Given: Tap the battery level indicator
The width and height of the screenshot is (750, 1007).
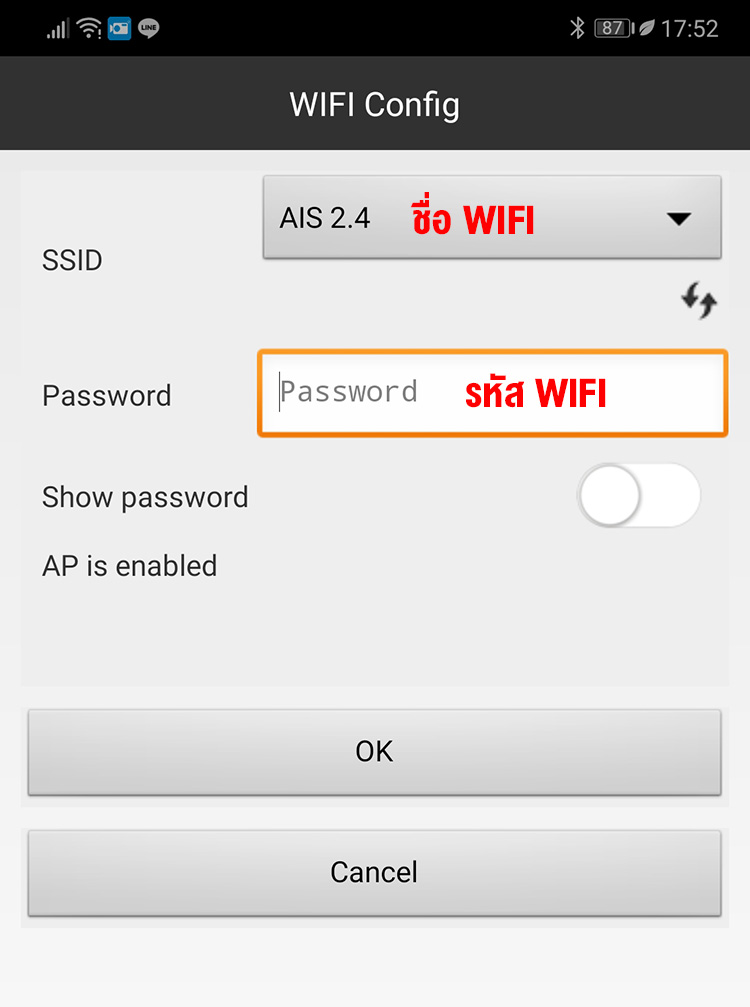Looking at the screenshot, I should pos(613,29).
